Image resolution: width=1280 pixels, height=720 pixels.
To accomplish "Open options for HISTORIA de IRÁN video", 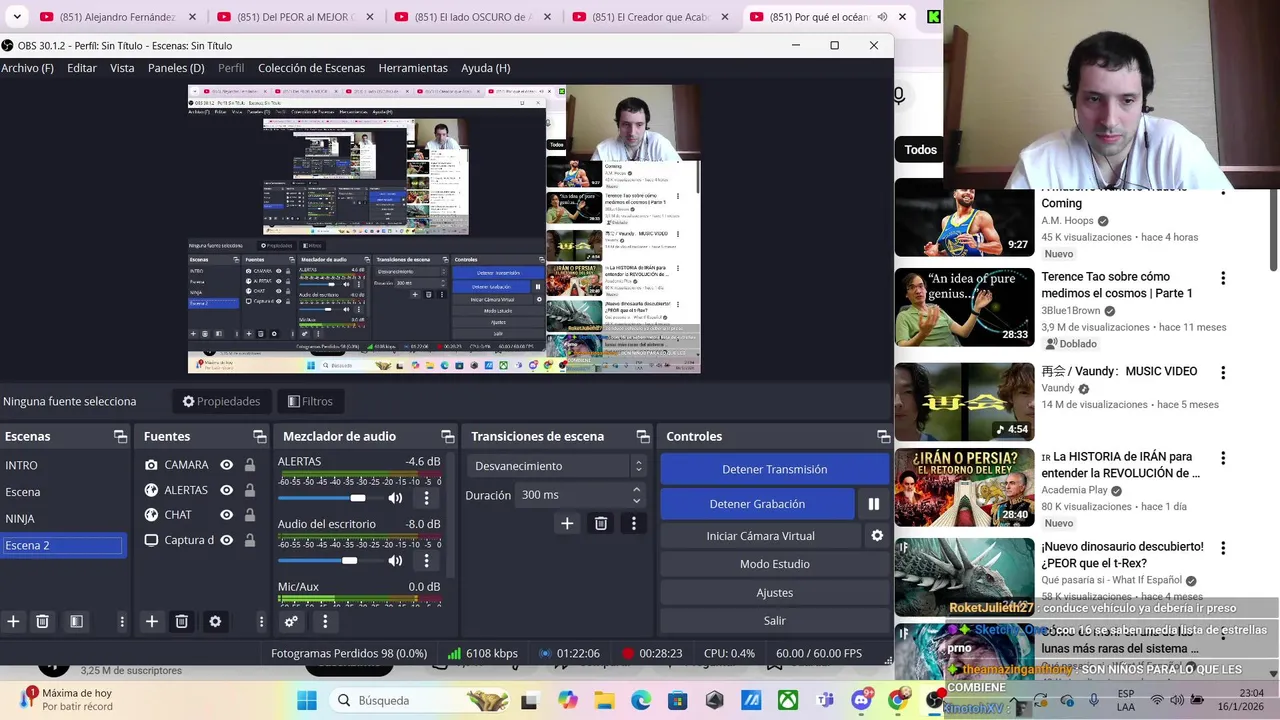I will (1222, 458).
